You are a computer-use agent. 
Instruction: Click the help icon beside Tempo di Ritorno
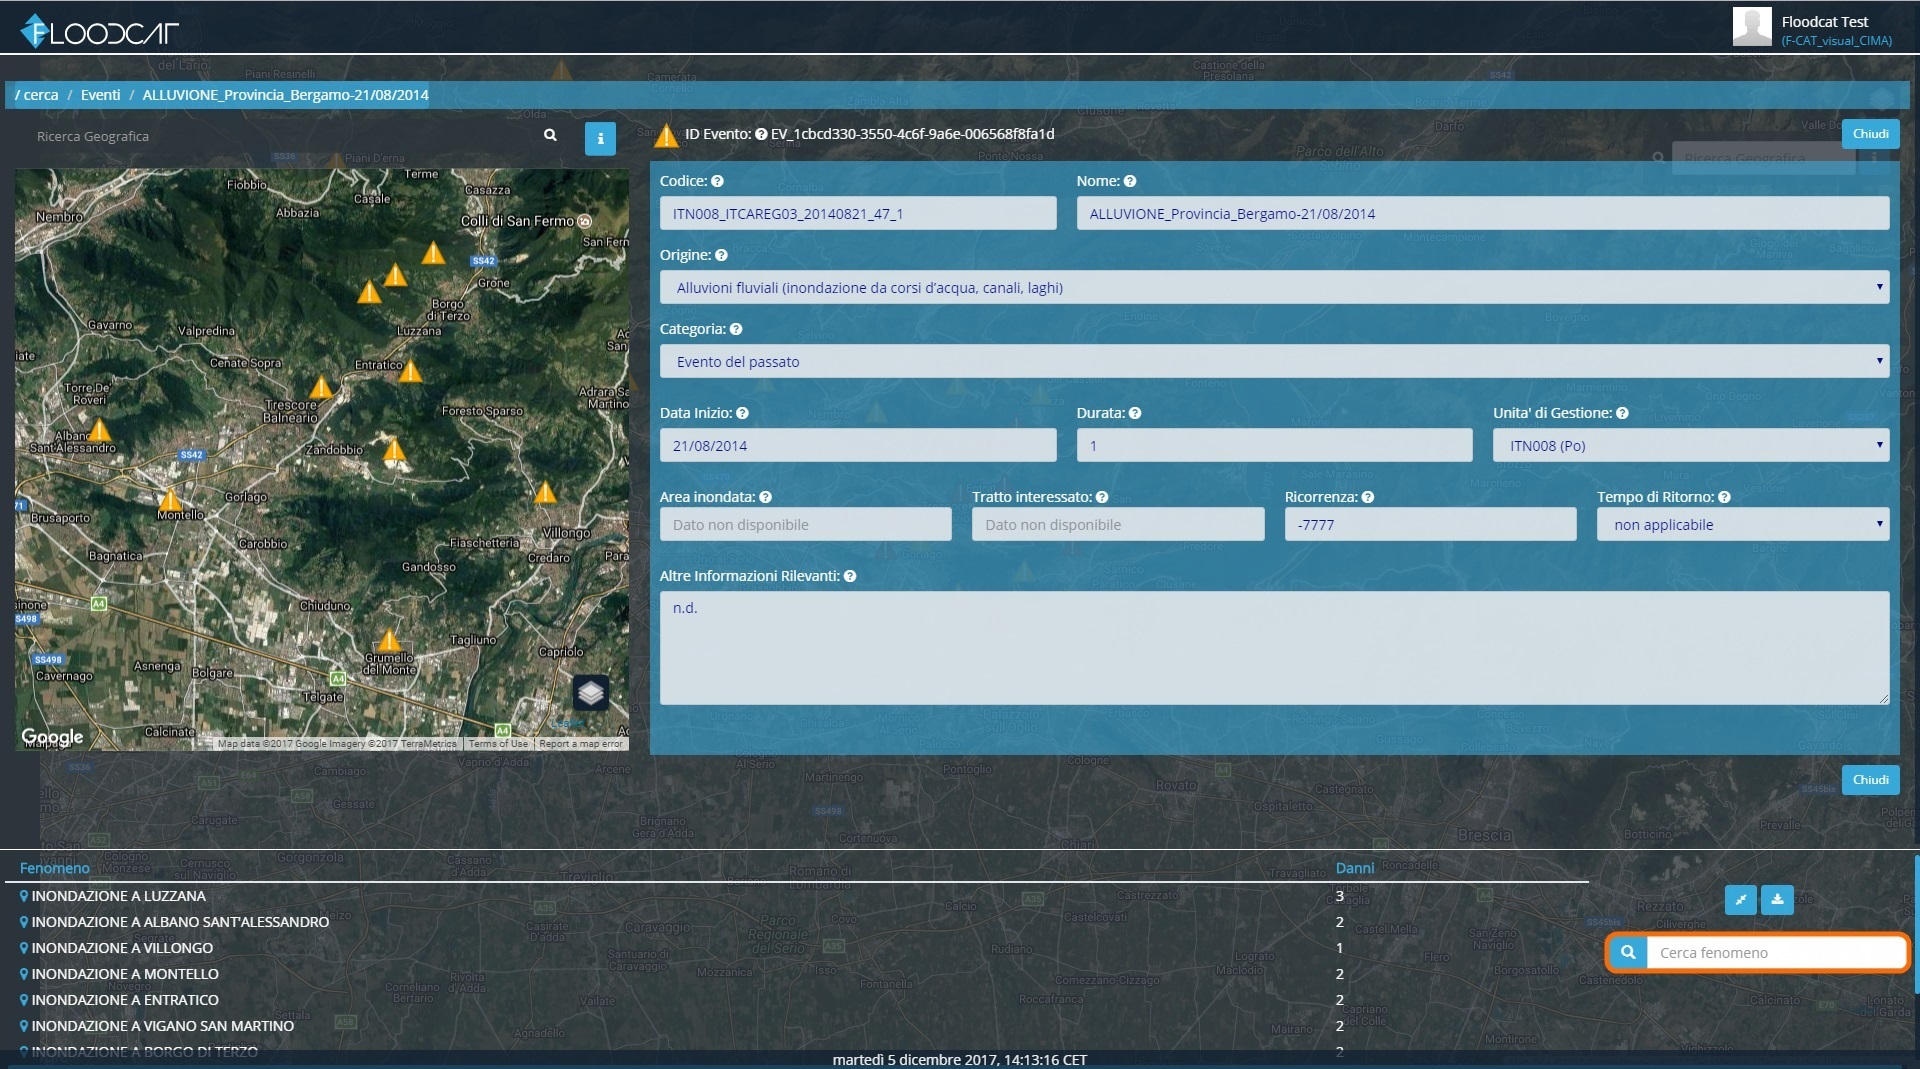point(1724,497)
